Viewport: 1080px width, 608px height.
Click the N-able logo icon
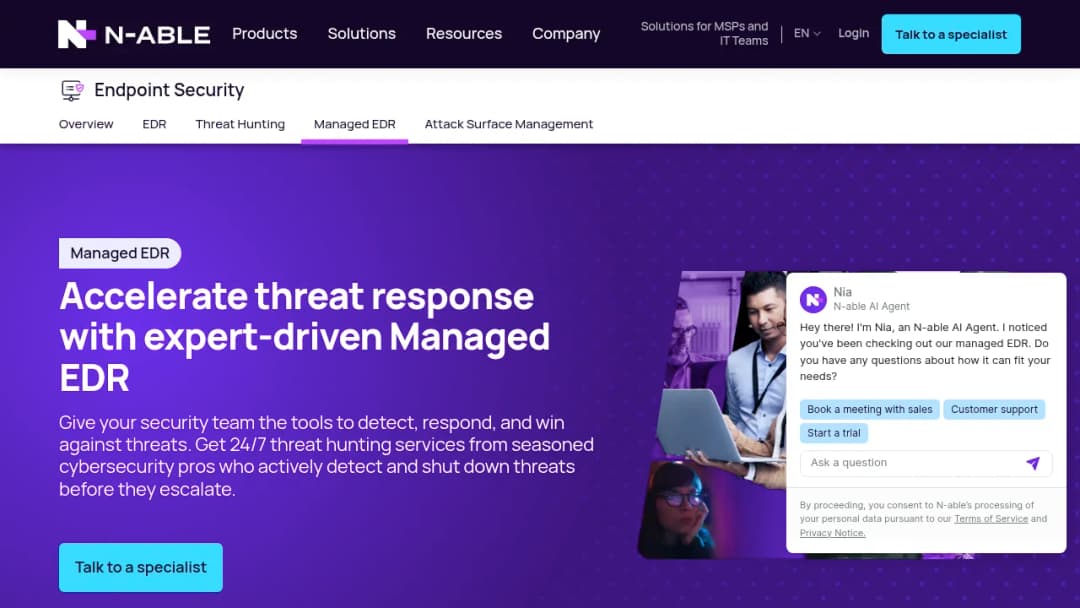click(x=76, y=34)
